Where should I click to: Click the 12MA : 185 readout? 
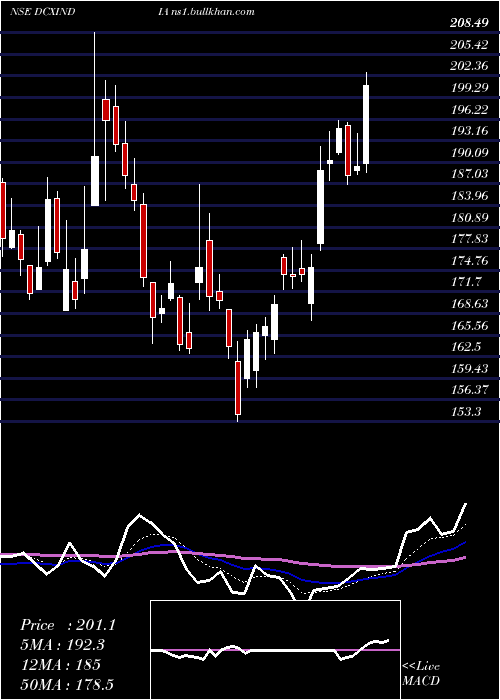pos(61,665)
